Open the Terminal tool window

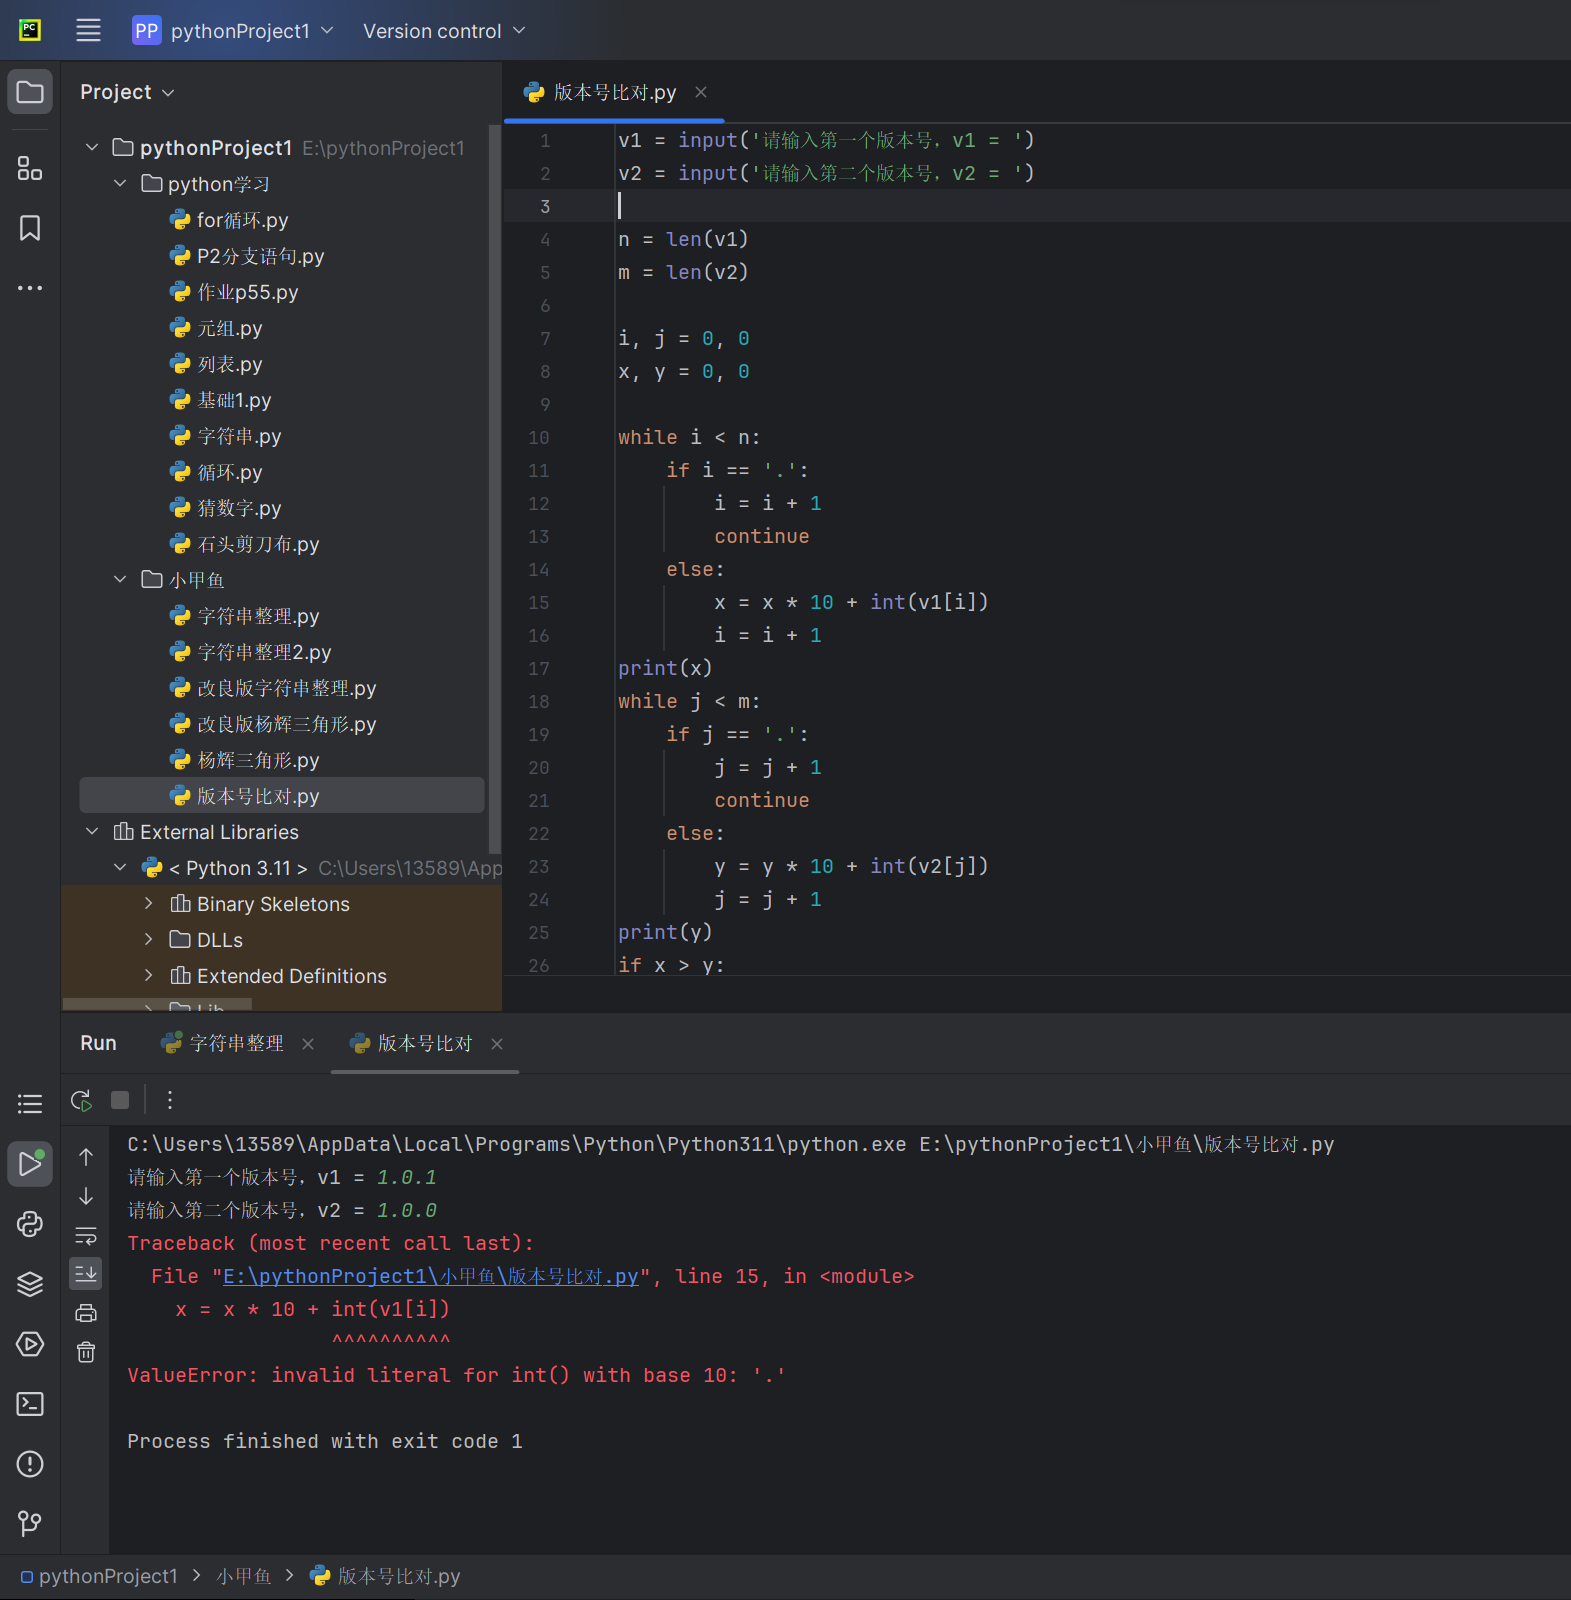tap(30, 1404)
